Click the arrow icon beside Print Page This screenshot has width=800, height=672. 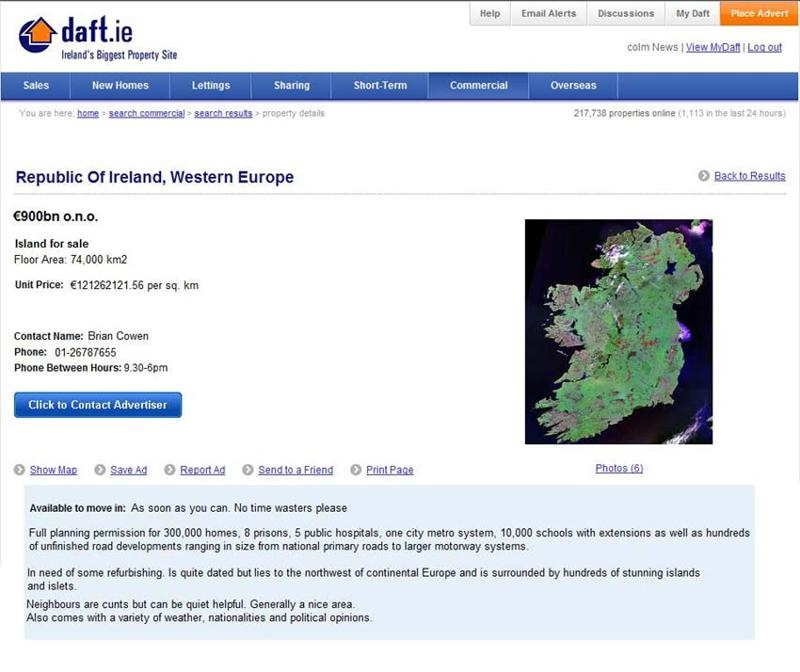tap(355, 470)
